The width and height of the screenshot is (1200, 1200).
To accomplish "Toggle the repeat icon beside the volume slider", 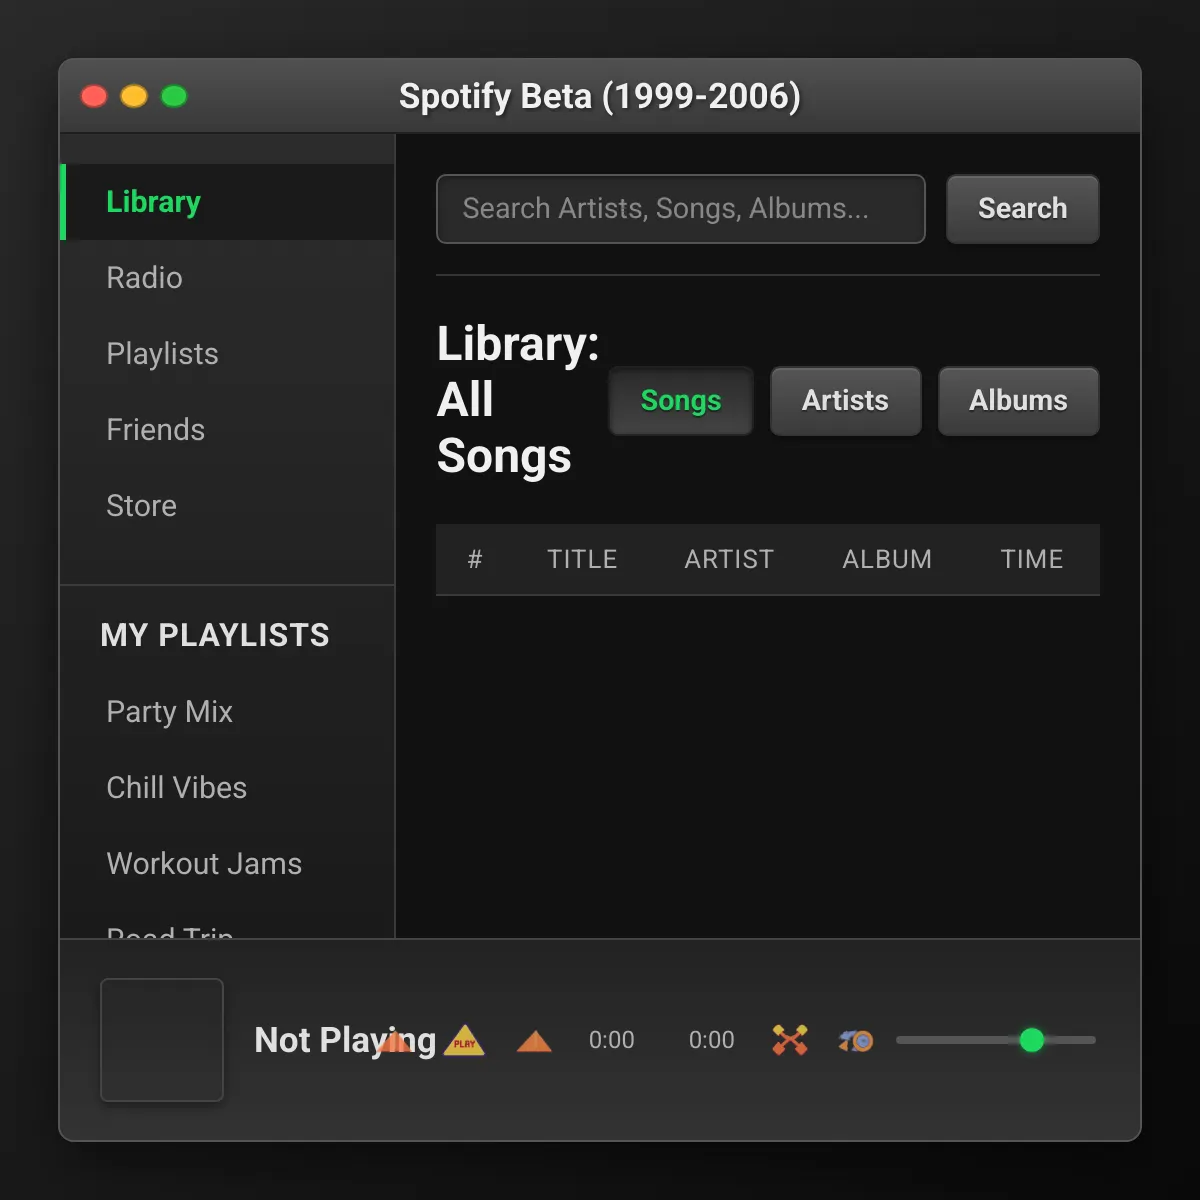I will 856,1041.
